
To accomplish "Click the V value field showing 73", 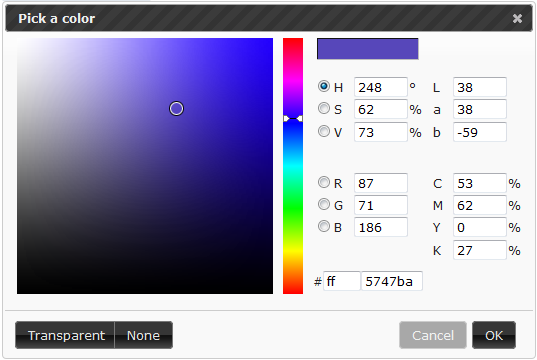I will [380, 132].
